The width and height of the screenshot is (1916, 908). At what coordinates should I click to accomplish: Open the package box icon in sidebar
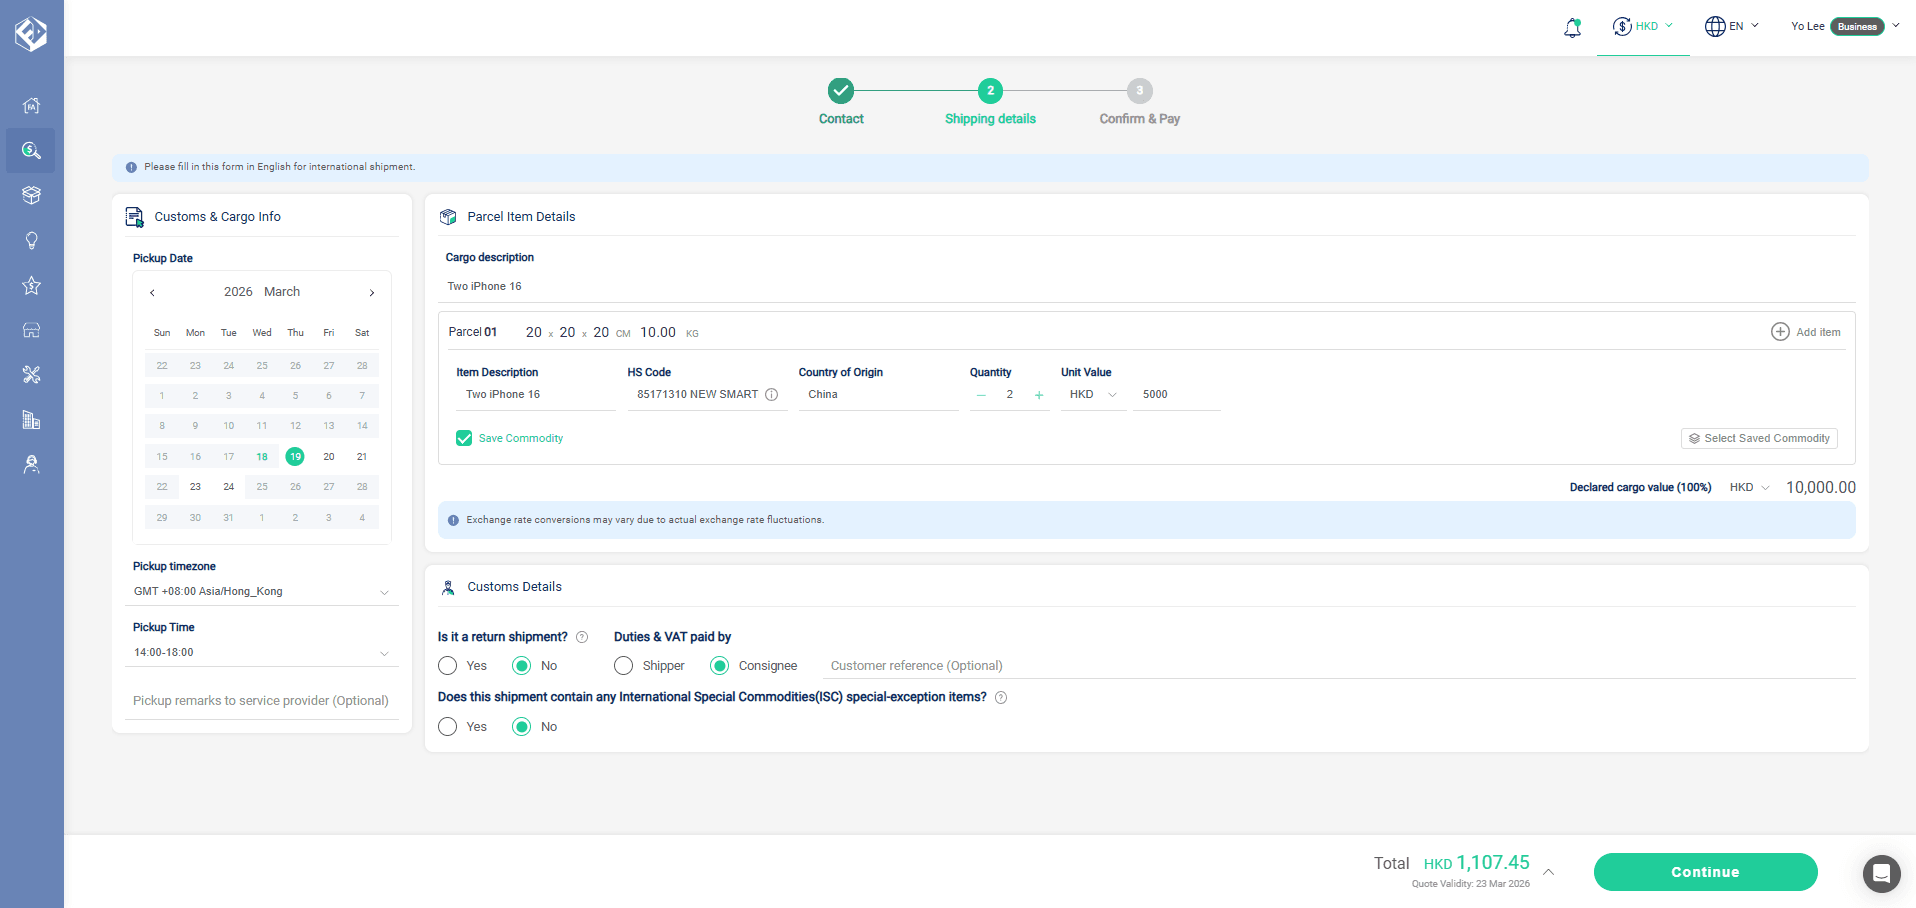[31, 195]
